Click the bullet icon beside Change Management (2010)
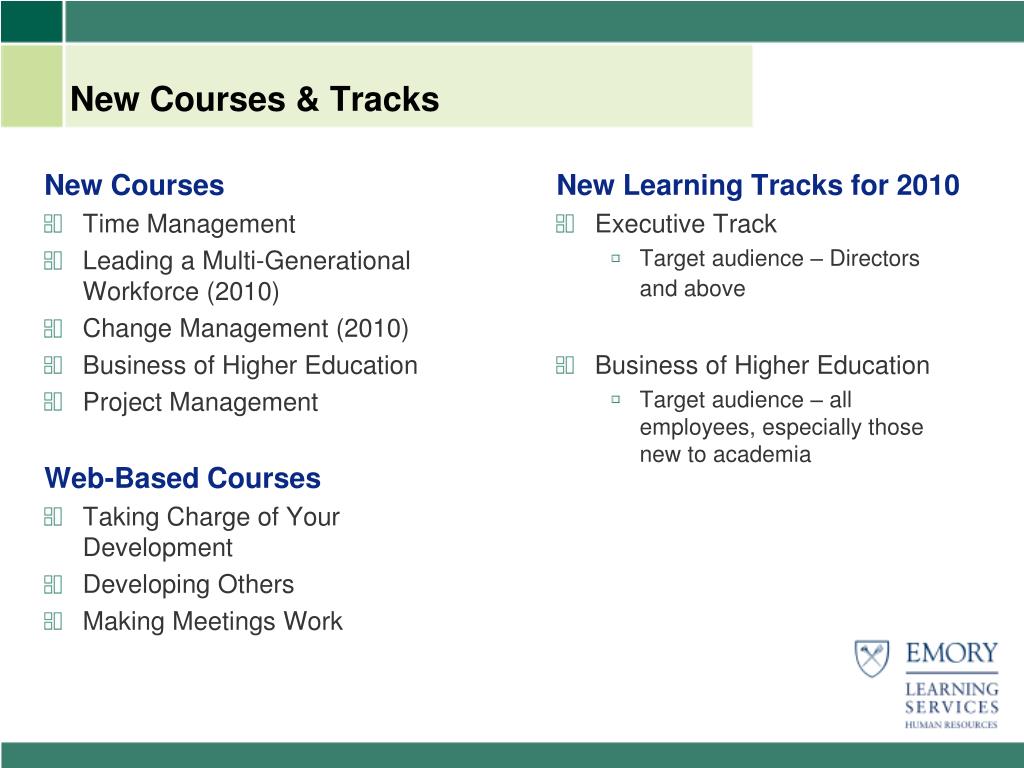1024x768 pixels. 53,328
